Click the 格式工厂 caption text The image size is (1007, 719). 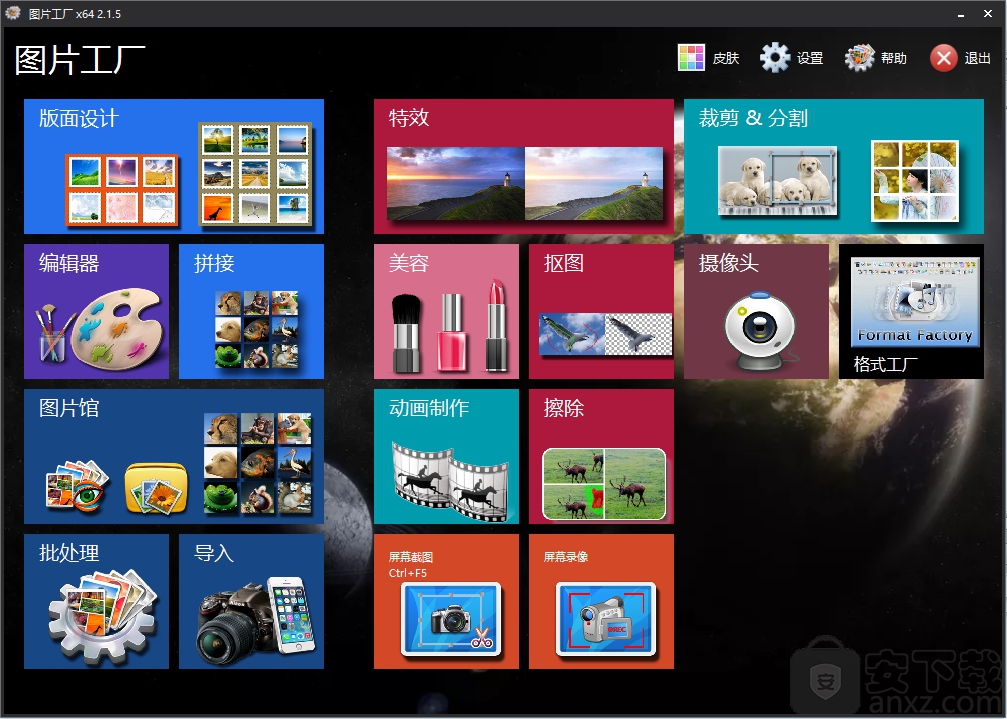pos(885,365)
